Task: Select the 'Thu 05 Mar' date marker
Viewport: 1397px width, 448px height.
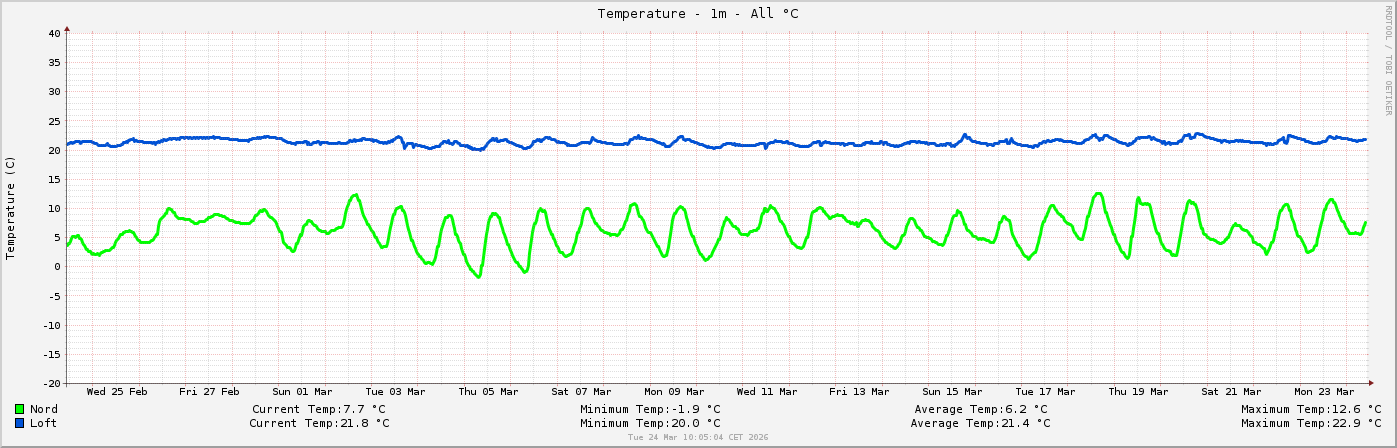Action: click(488, 392)
